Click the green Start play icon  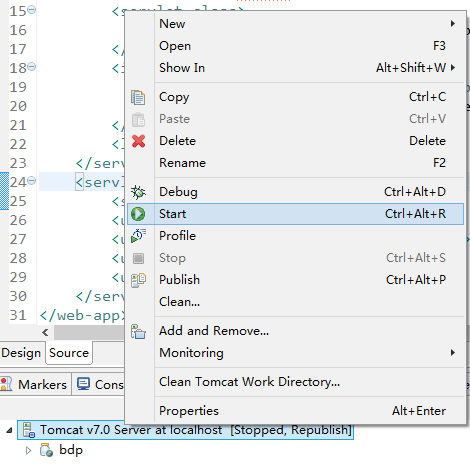tap(138, 214)
